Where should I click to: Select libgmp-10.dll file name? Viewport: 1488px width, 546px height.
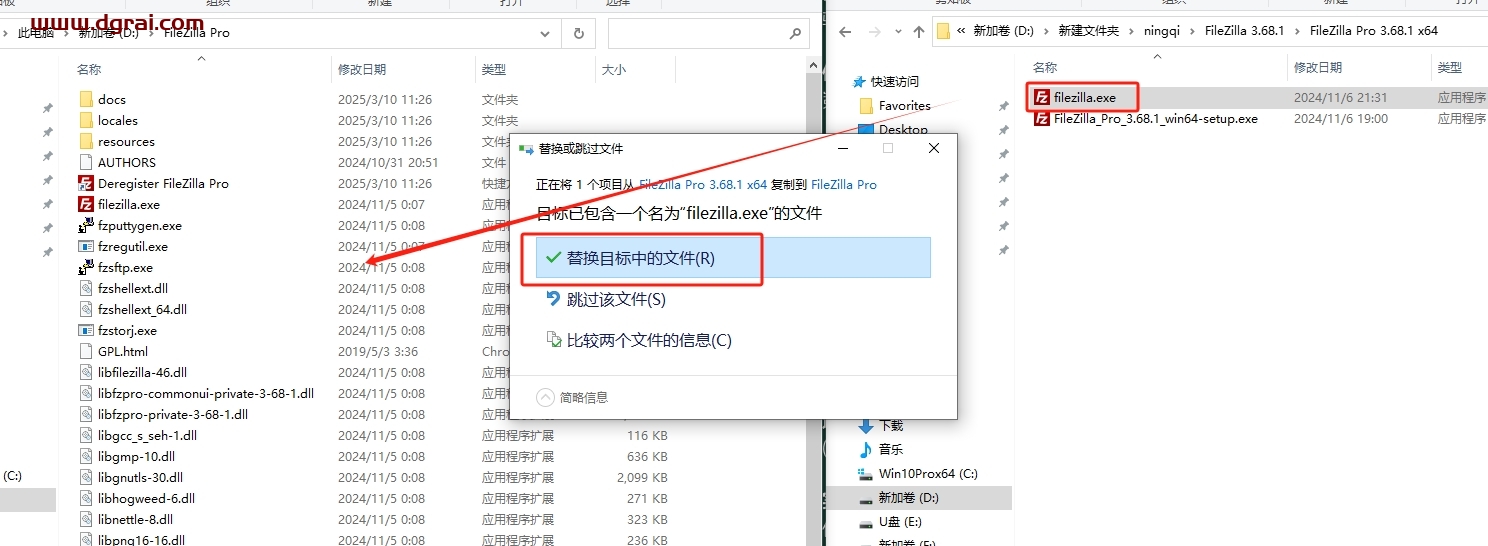[136, 456]
